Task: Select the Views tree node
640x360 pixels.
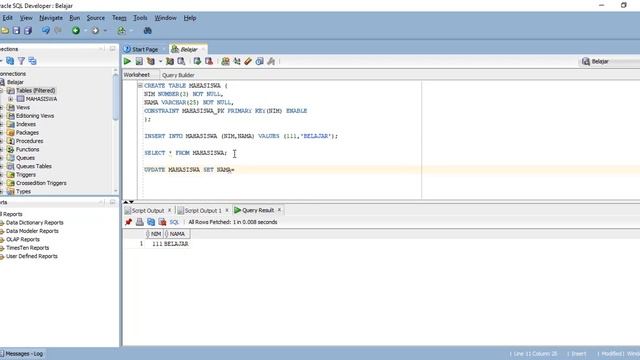Action: click(23, 107)
